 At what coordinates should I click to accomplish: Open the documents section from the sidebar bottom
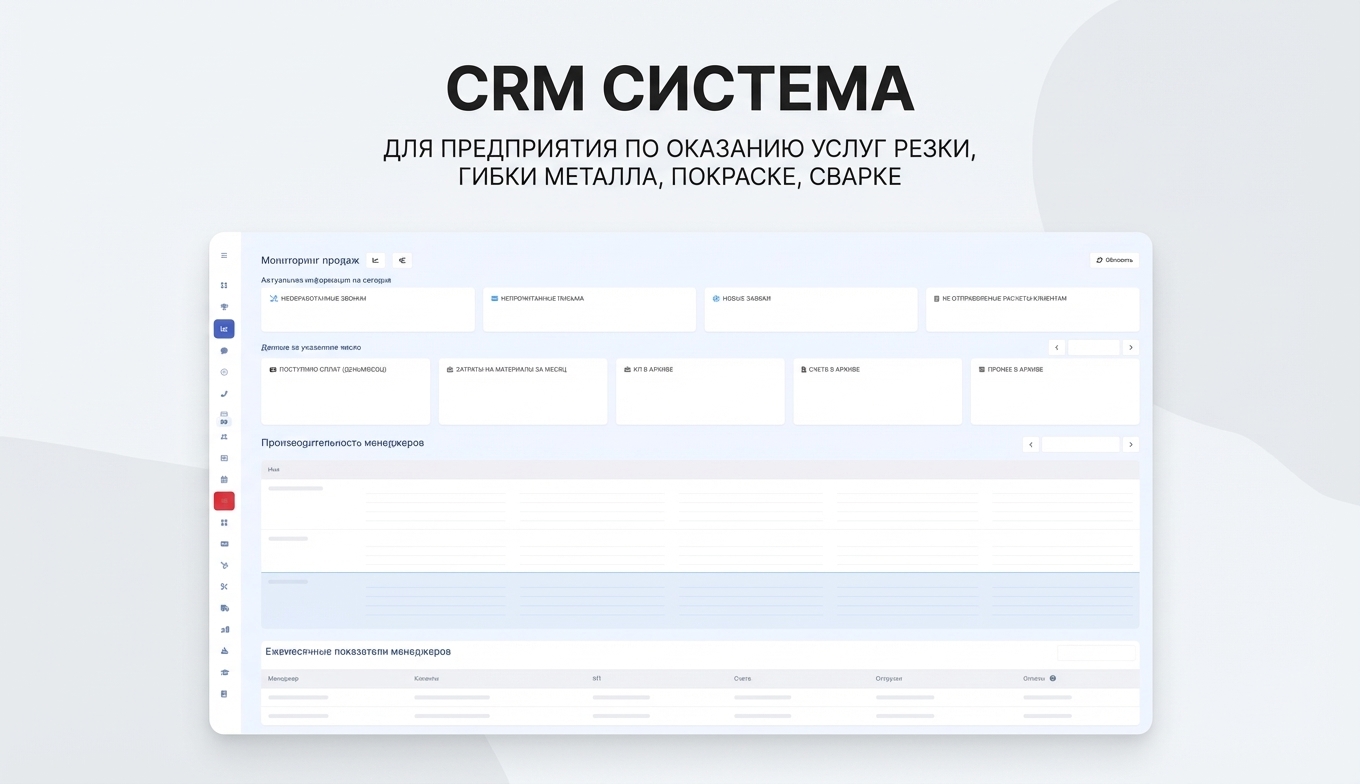pyautogui.click(x=224, y=693)
